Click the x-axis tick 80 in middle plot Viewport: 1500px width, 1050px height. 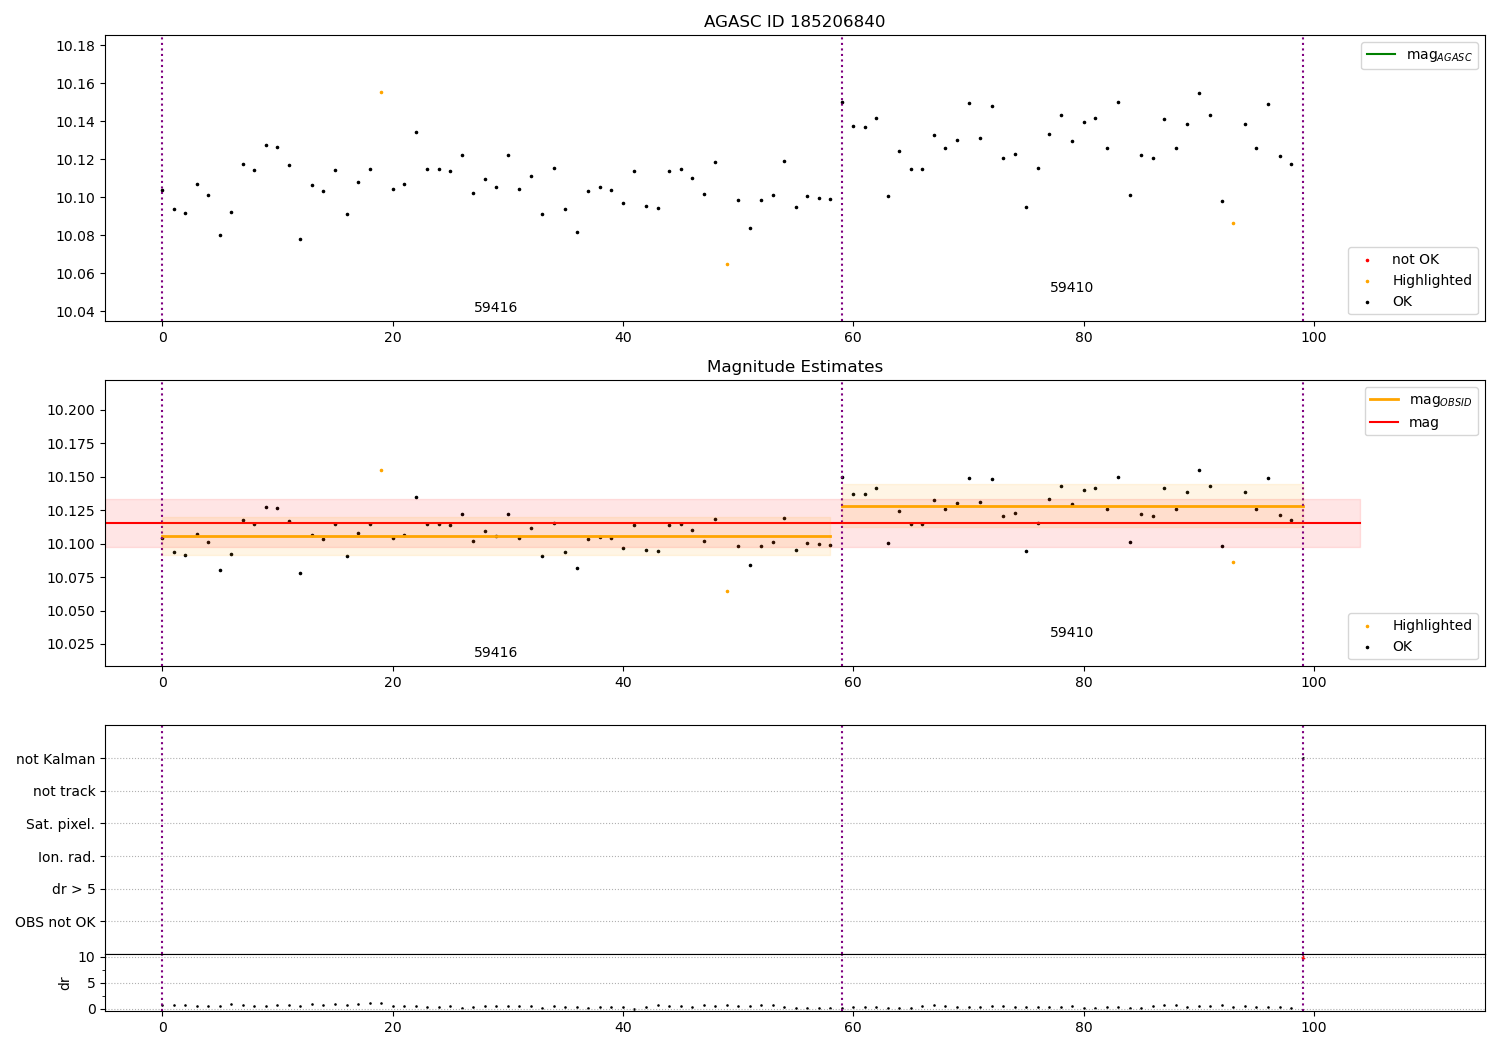1084,682
